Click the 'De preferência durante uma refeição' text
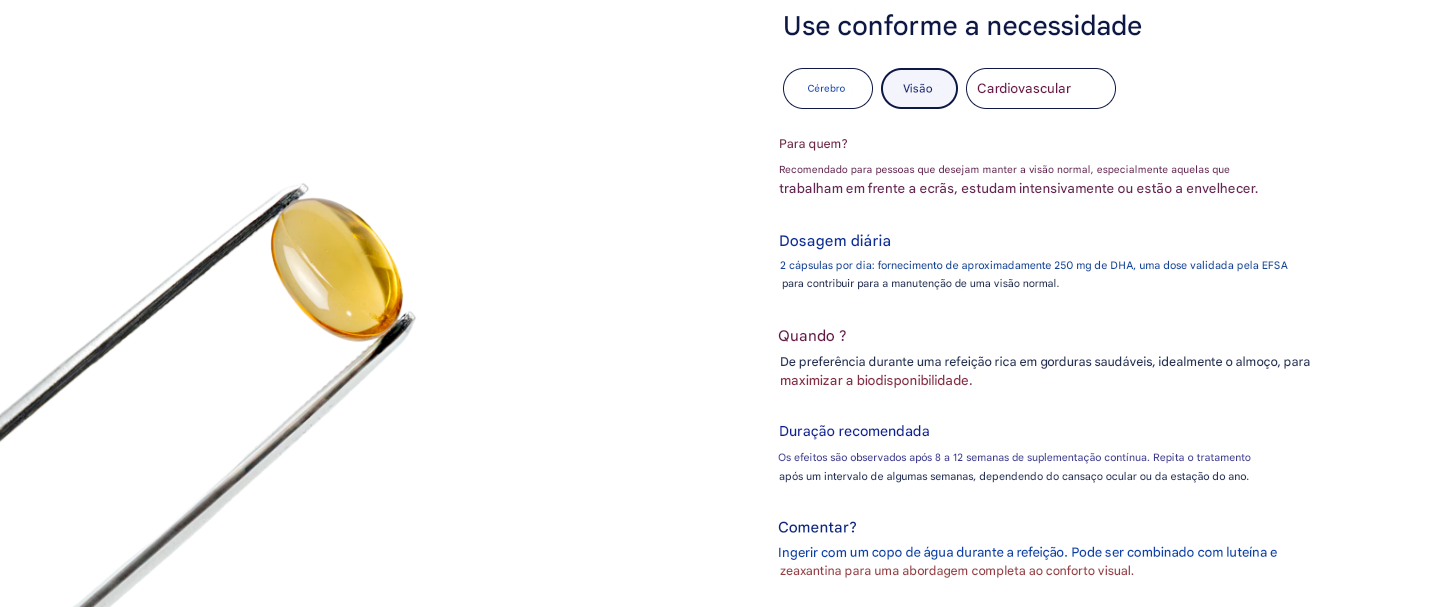The image size is (1440, 607). pyautogui.click(x=1044, y=362)
